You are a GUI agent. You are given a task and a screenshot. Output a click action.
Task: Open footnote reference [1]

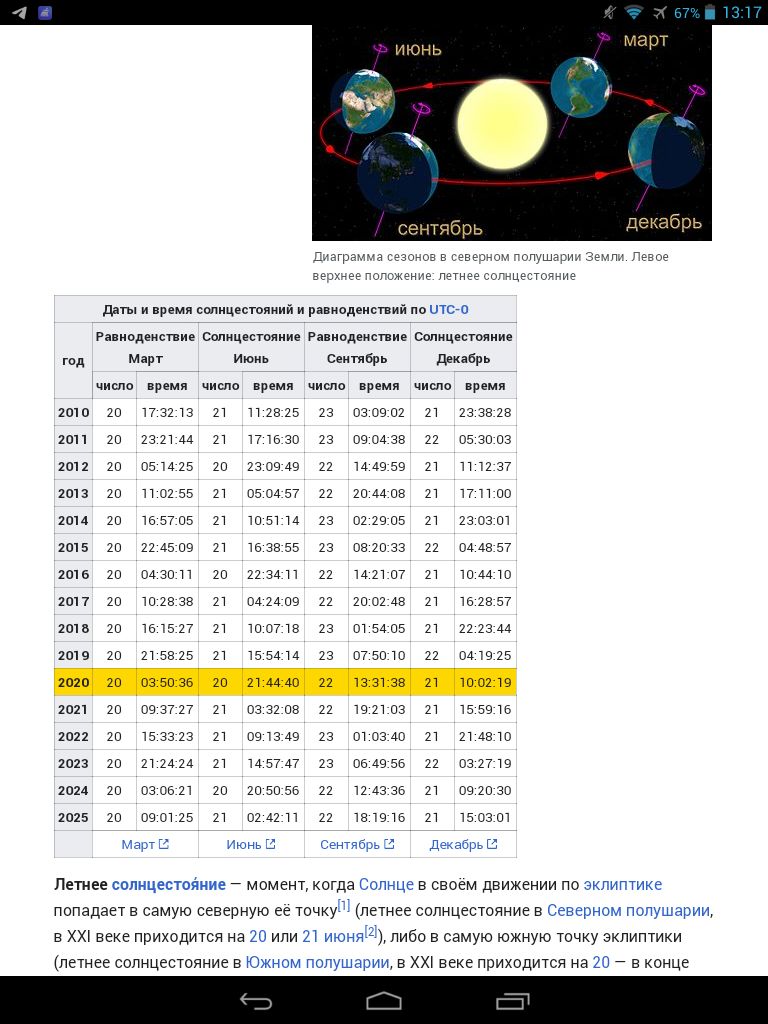(x=344, y=905)
